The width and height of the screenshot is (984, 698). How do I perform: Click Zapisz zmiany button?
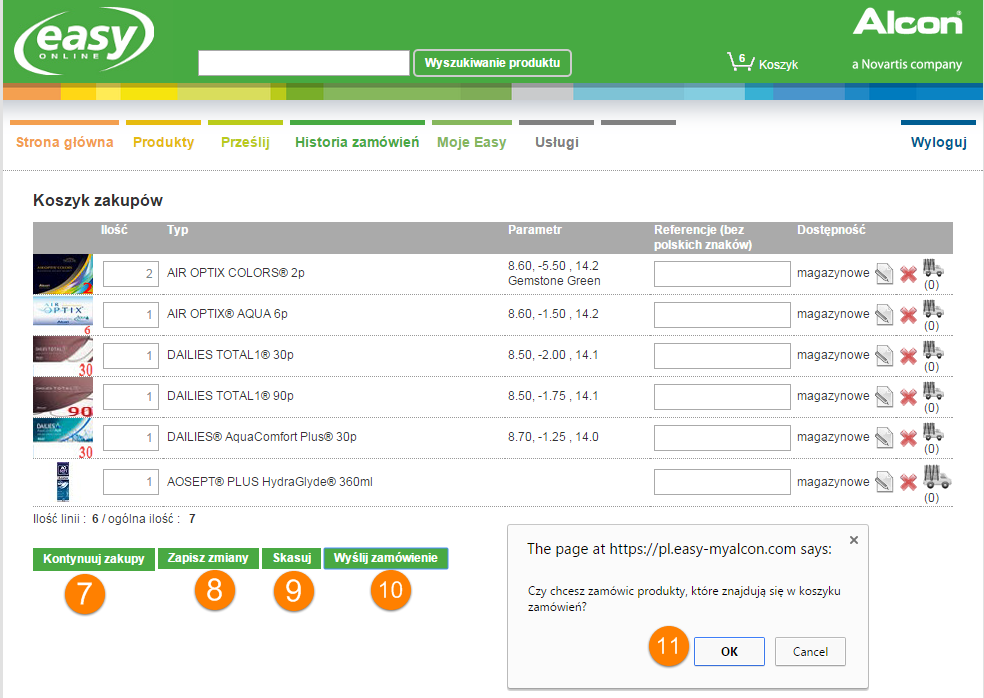tap(208, 558)
